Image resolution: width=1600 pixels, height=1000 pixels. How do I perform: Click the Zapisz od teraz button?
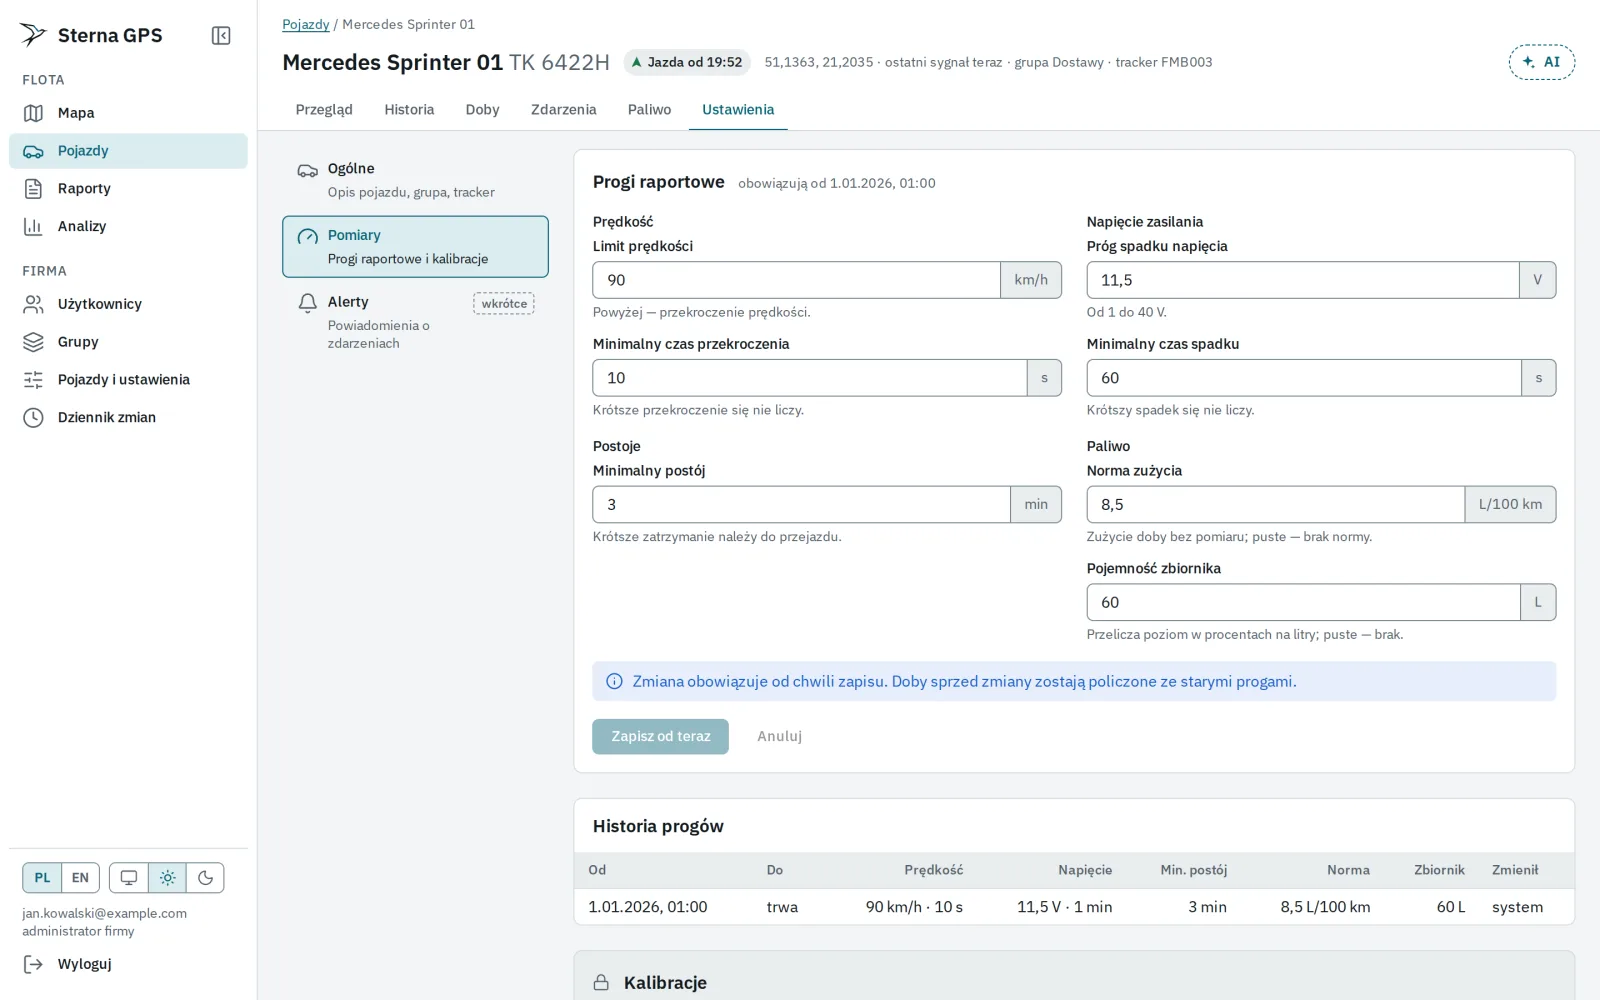(660, 736)
